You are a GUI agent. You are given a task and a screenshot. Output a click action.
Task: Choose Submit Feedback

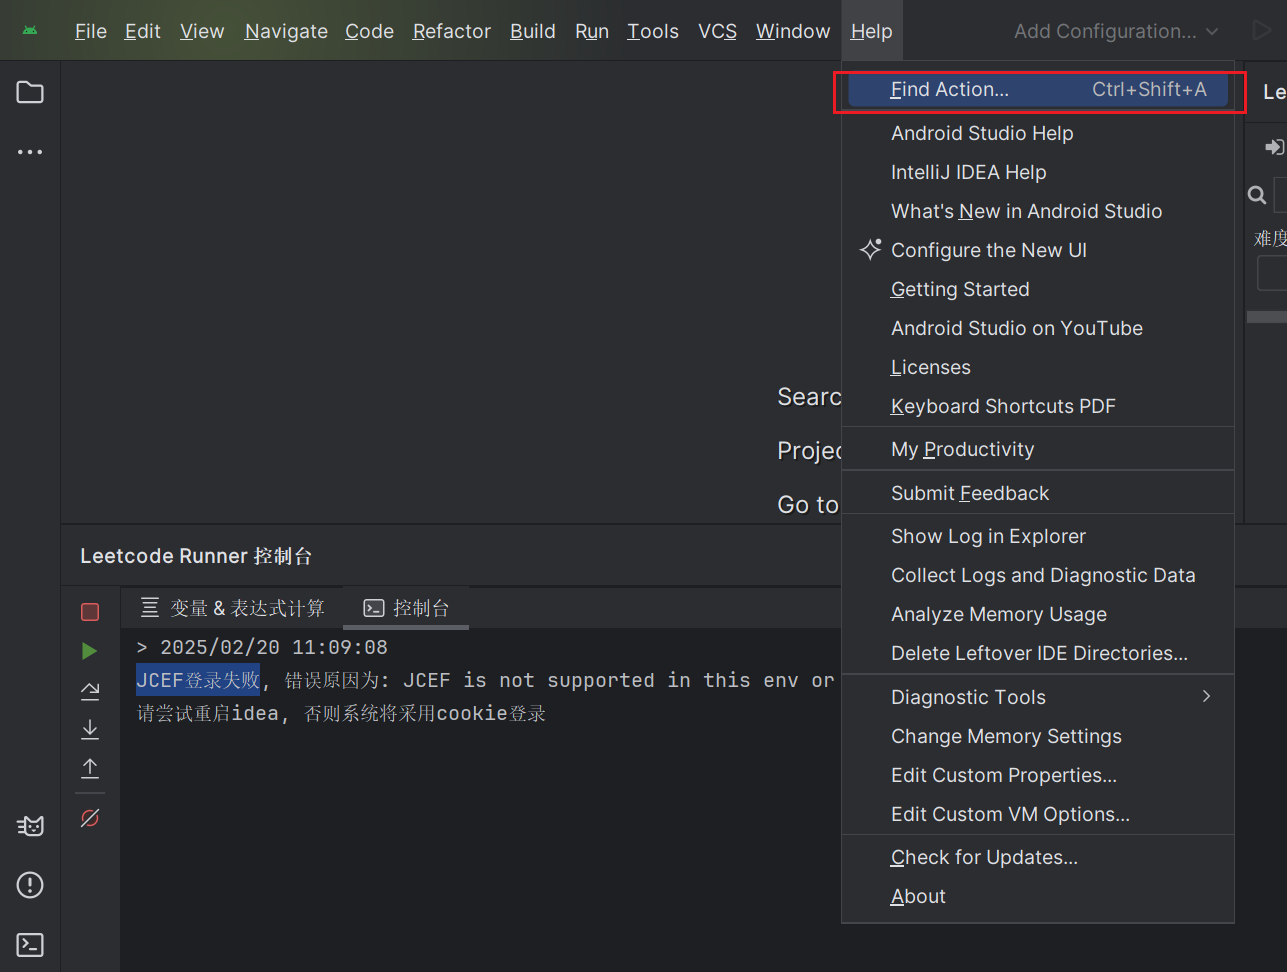click(x=1038, y=493)
